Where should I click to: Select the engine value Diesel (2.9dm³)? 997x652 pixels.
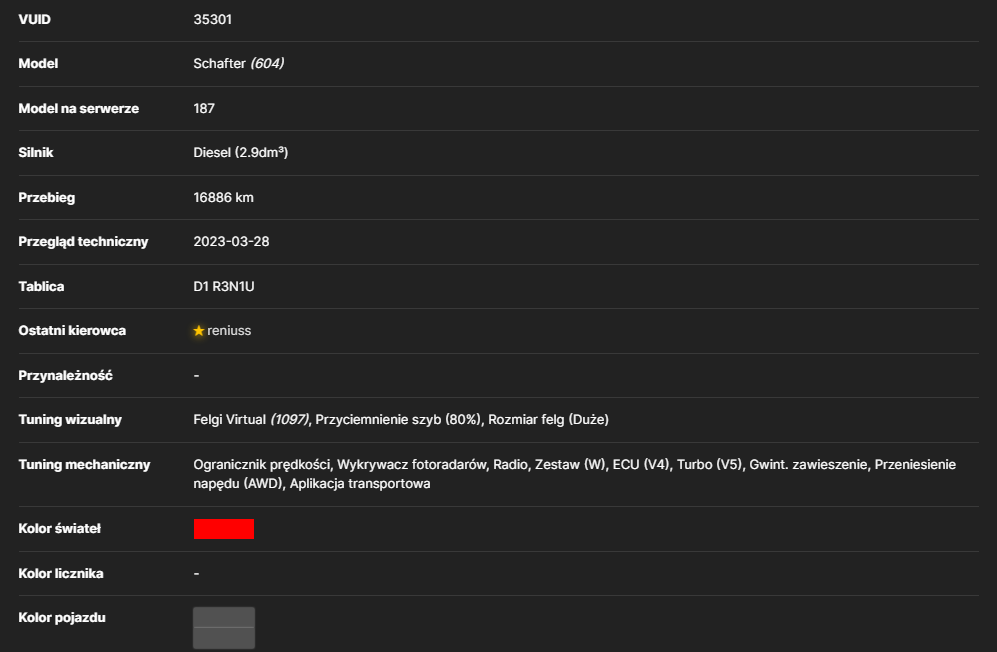(240, 153)
